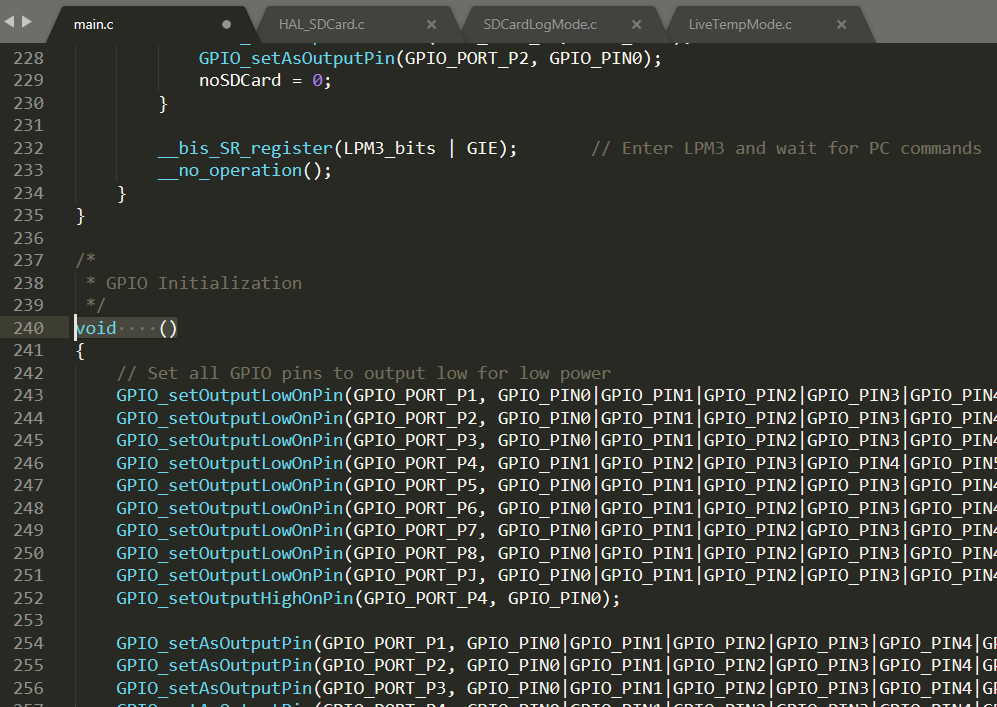Open the SDCardLogMode.c tab
Image resolution: width=997 pixels, height=707 pixels.
[x=539, y=24]
